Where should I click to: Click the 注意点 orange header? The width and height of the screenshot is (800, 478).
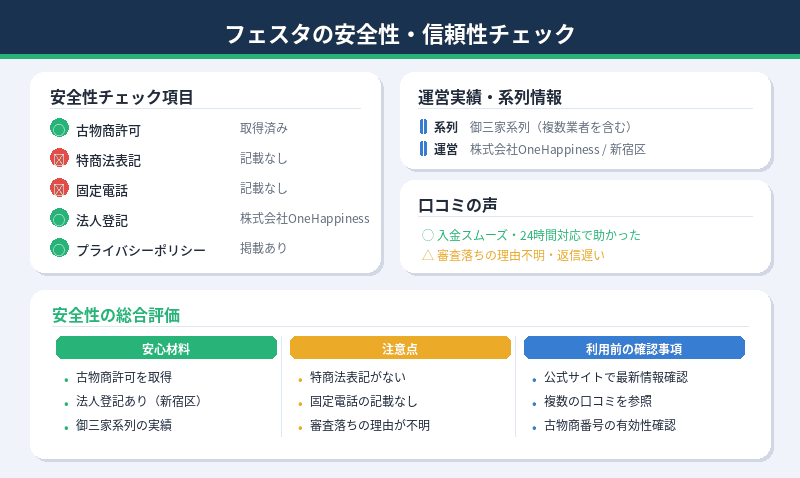coord(400,348)
